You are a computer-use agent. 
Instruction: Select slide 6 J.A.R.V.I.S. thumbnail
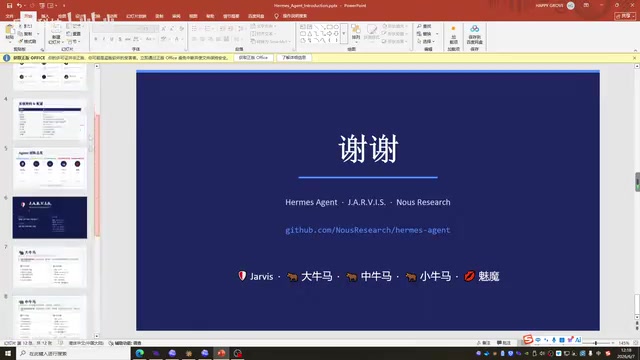click(x=50, y=218)
